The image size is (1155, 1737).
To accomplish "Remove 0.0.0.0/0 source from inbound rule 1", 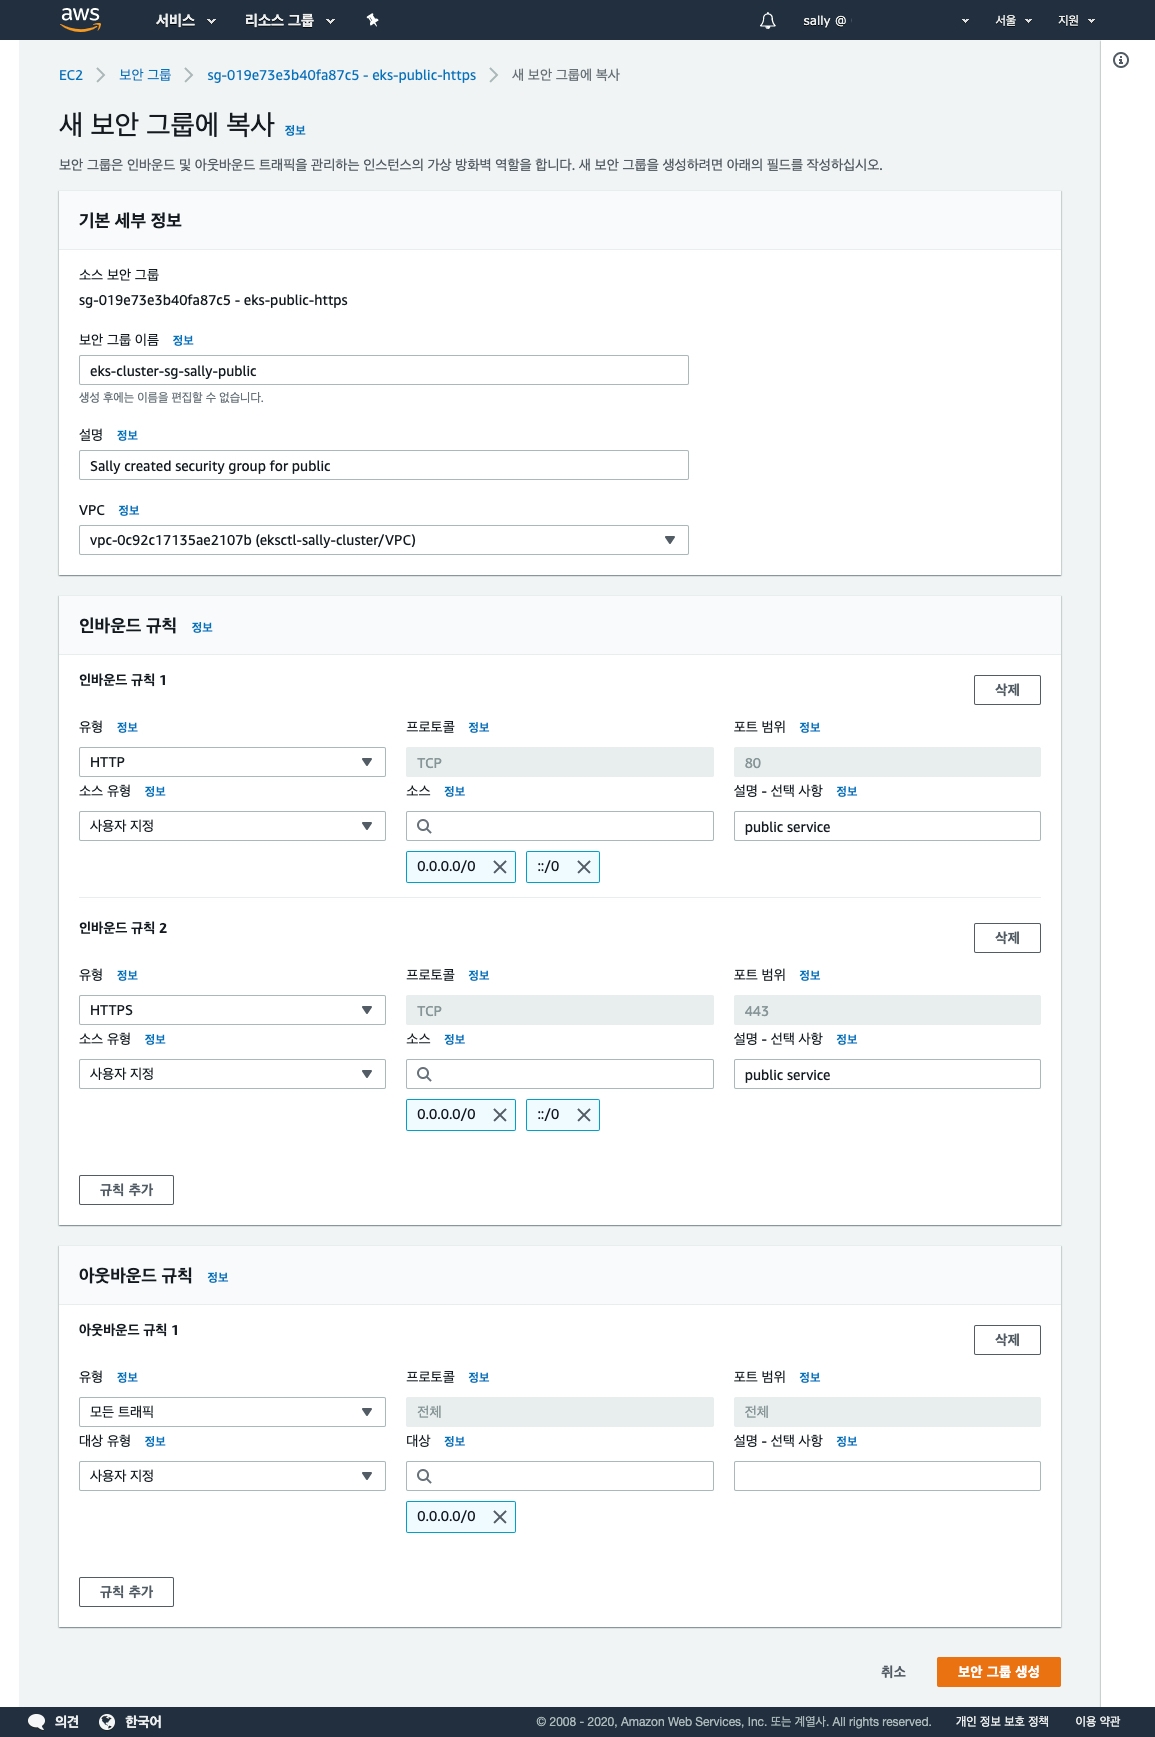I will [500, 867].
